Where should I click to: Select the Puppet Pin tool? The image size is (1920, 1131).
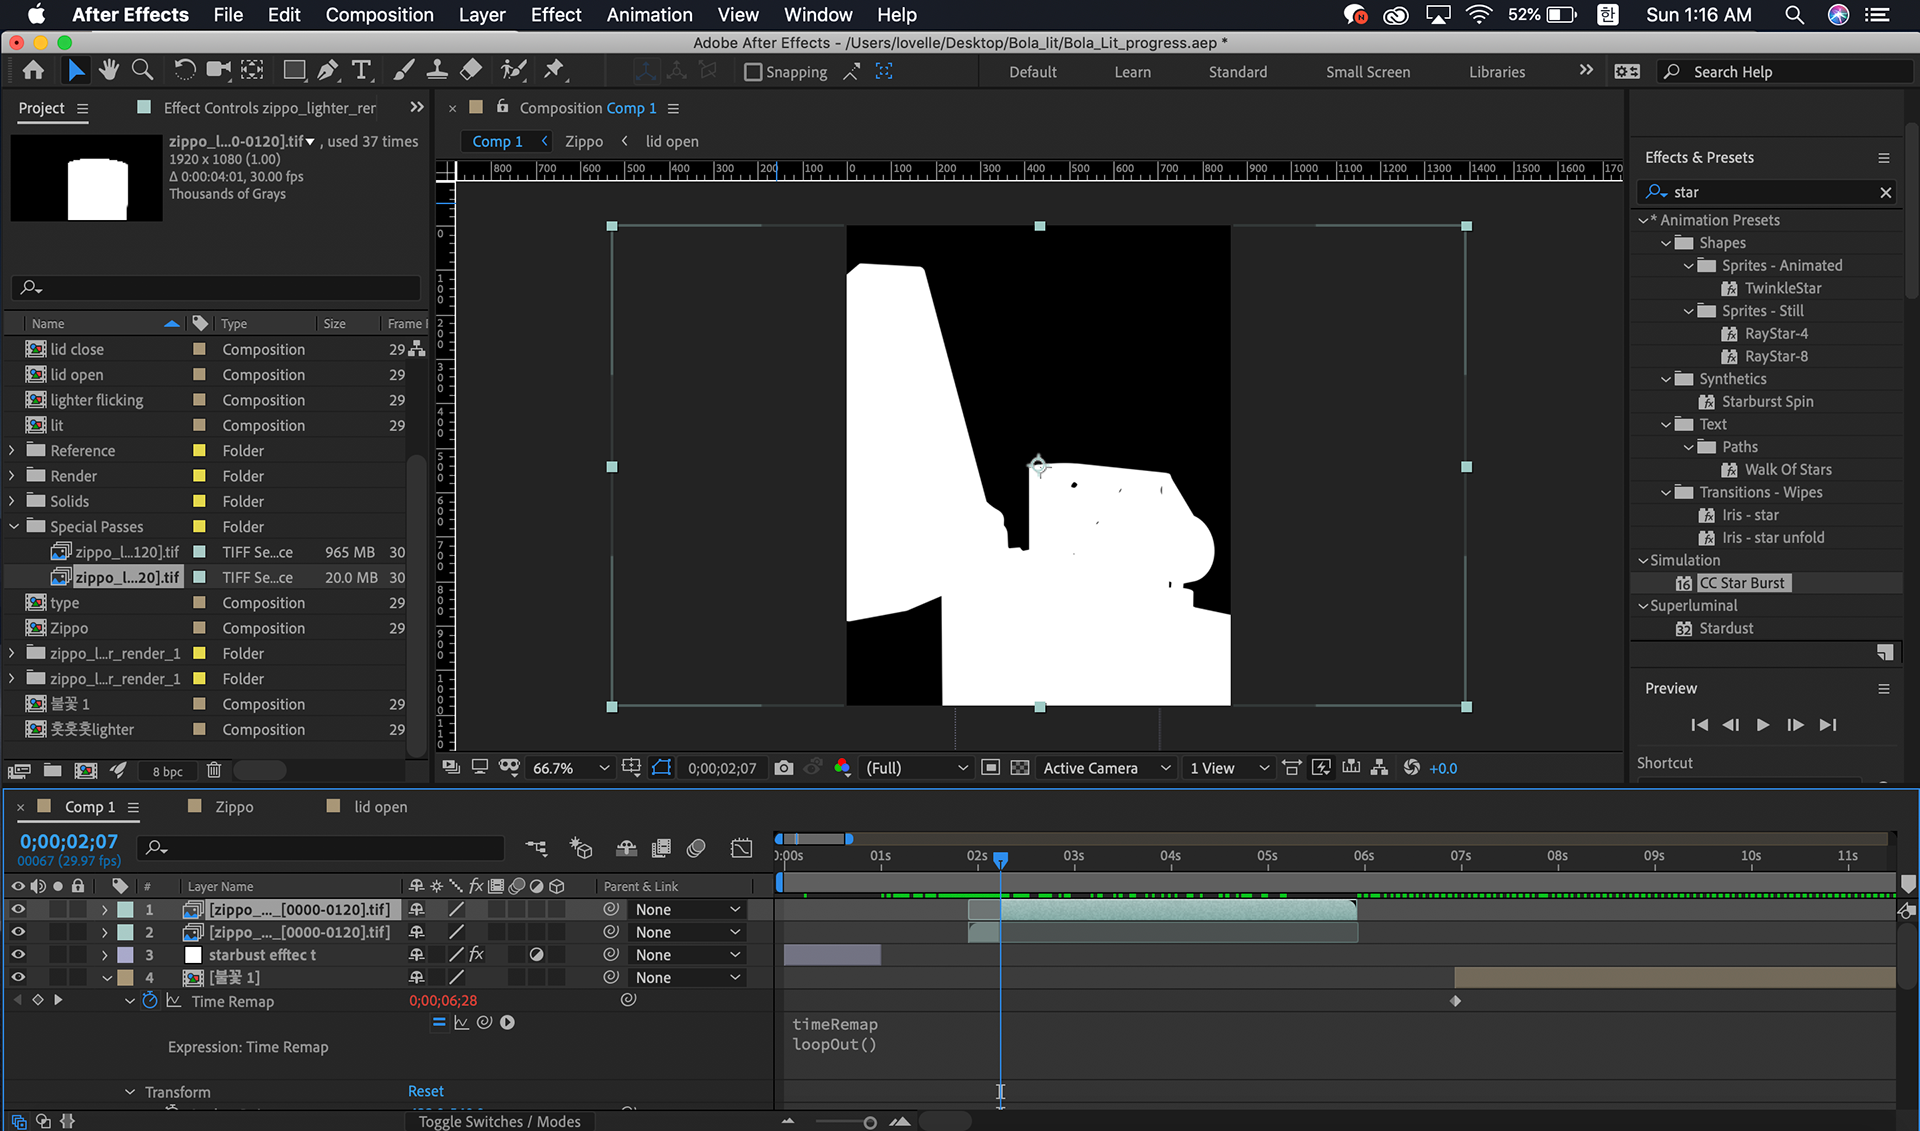click(554, 70)
